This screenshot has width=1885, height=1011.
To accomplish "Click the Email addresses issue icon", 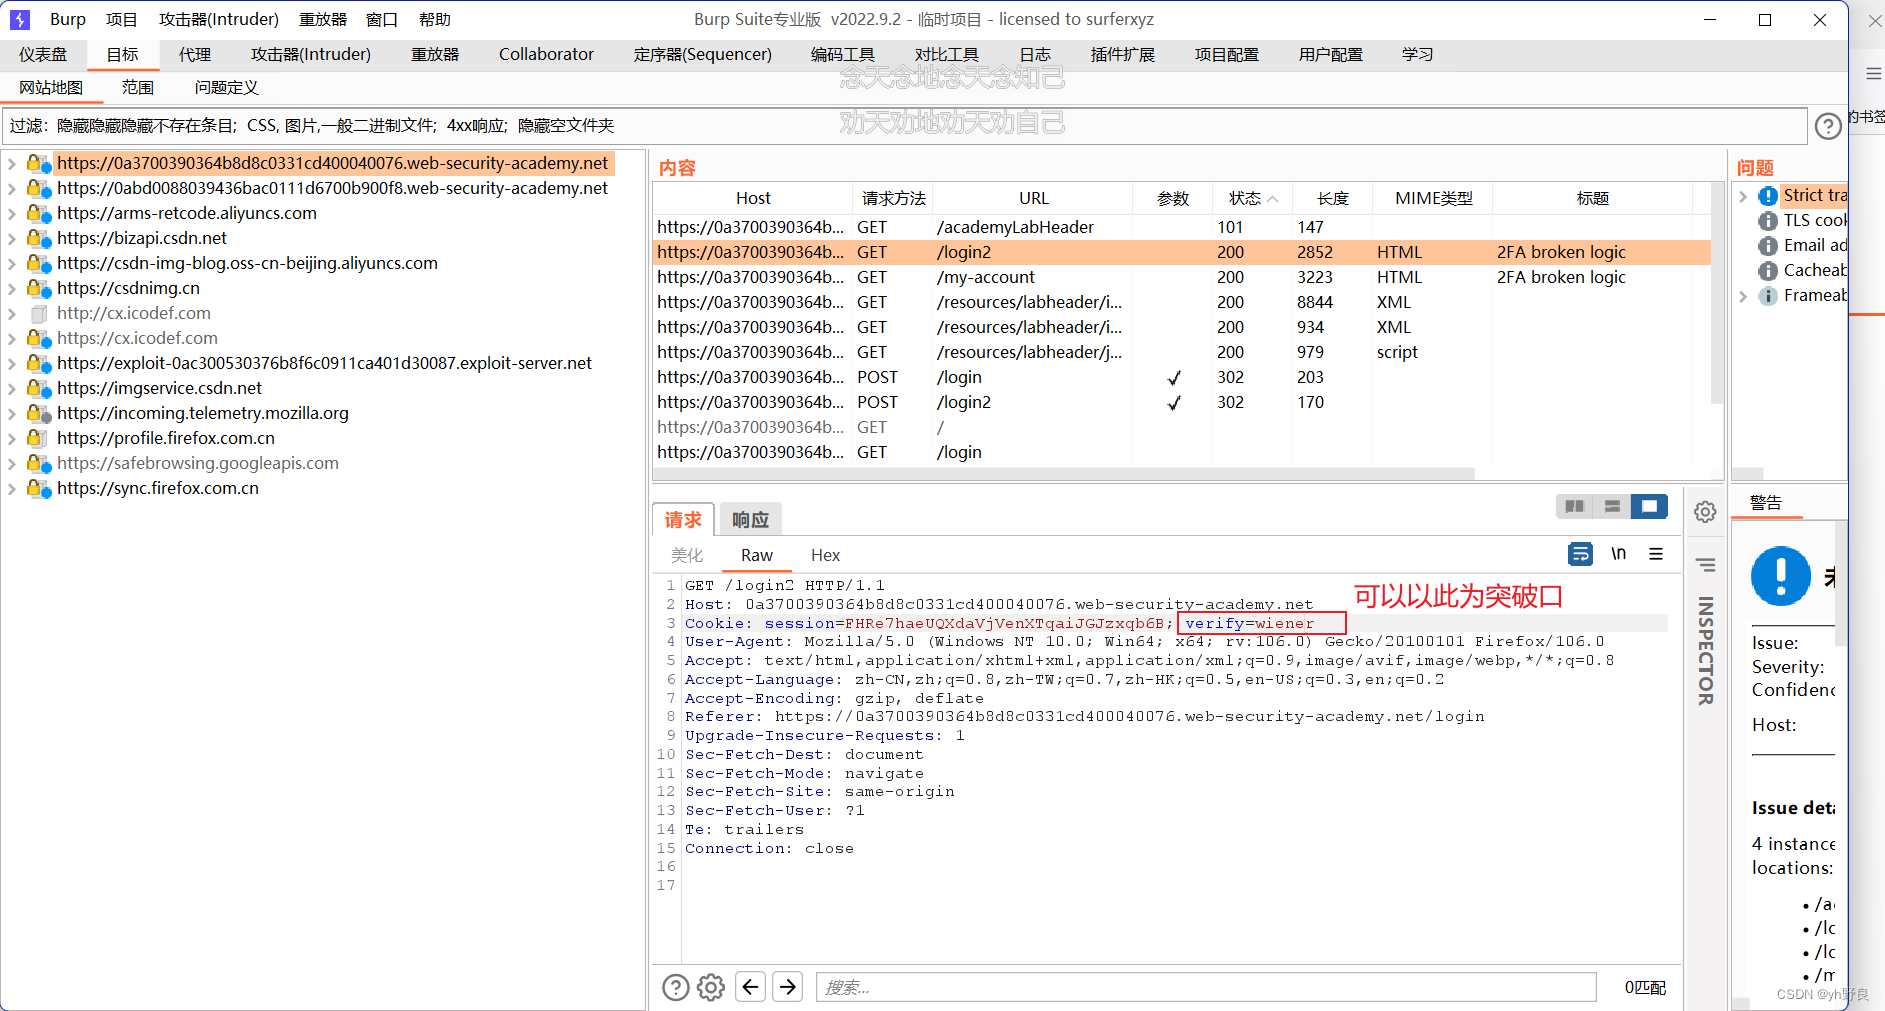I will click(x=1768, y=246).
